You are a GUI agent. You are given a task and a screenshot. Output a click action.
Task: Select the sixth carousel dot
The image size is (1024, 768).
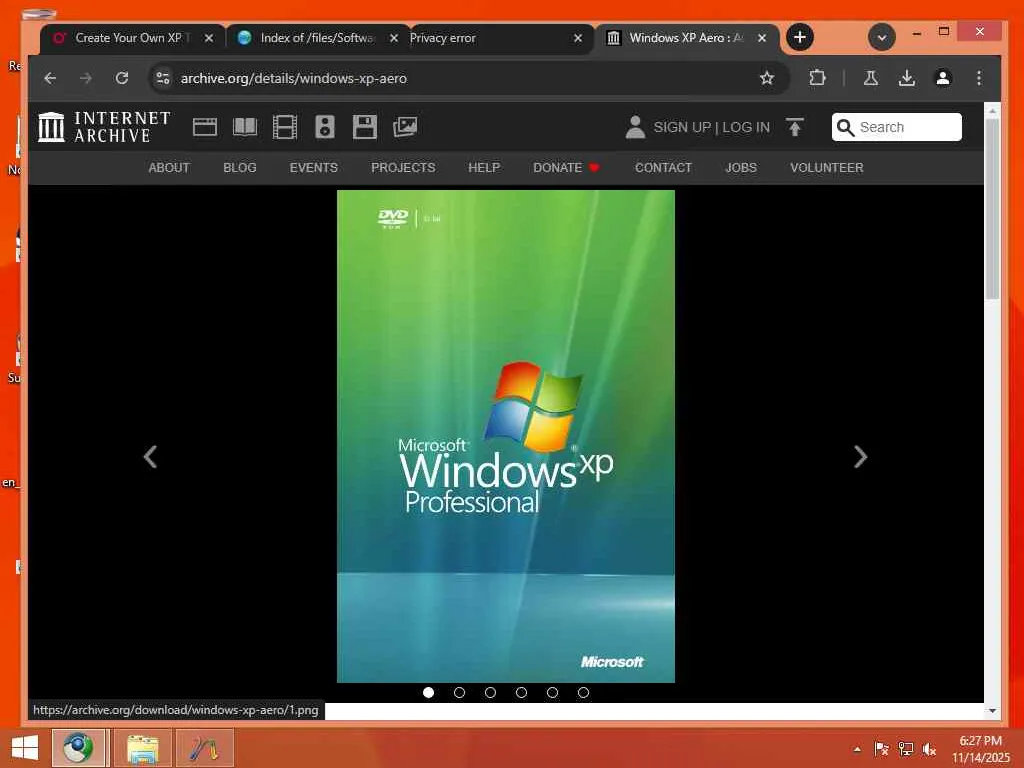click(x=583, y=692)
